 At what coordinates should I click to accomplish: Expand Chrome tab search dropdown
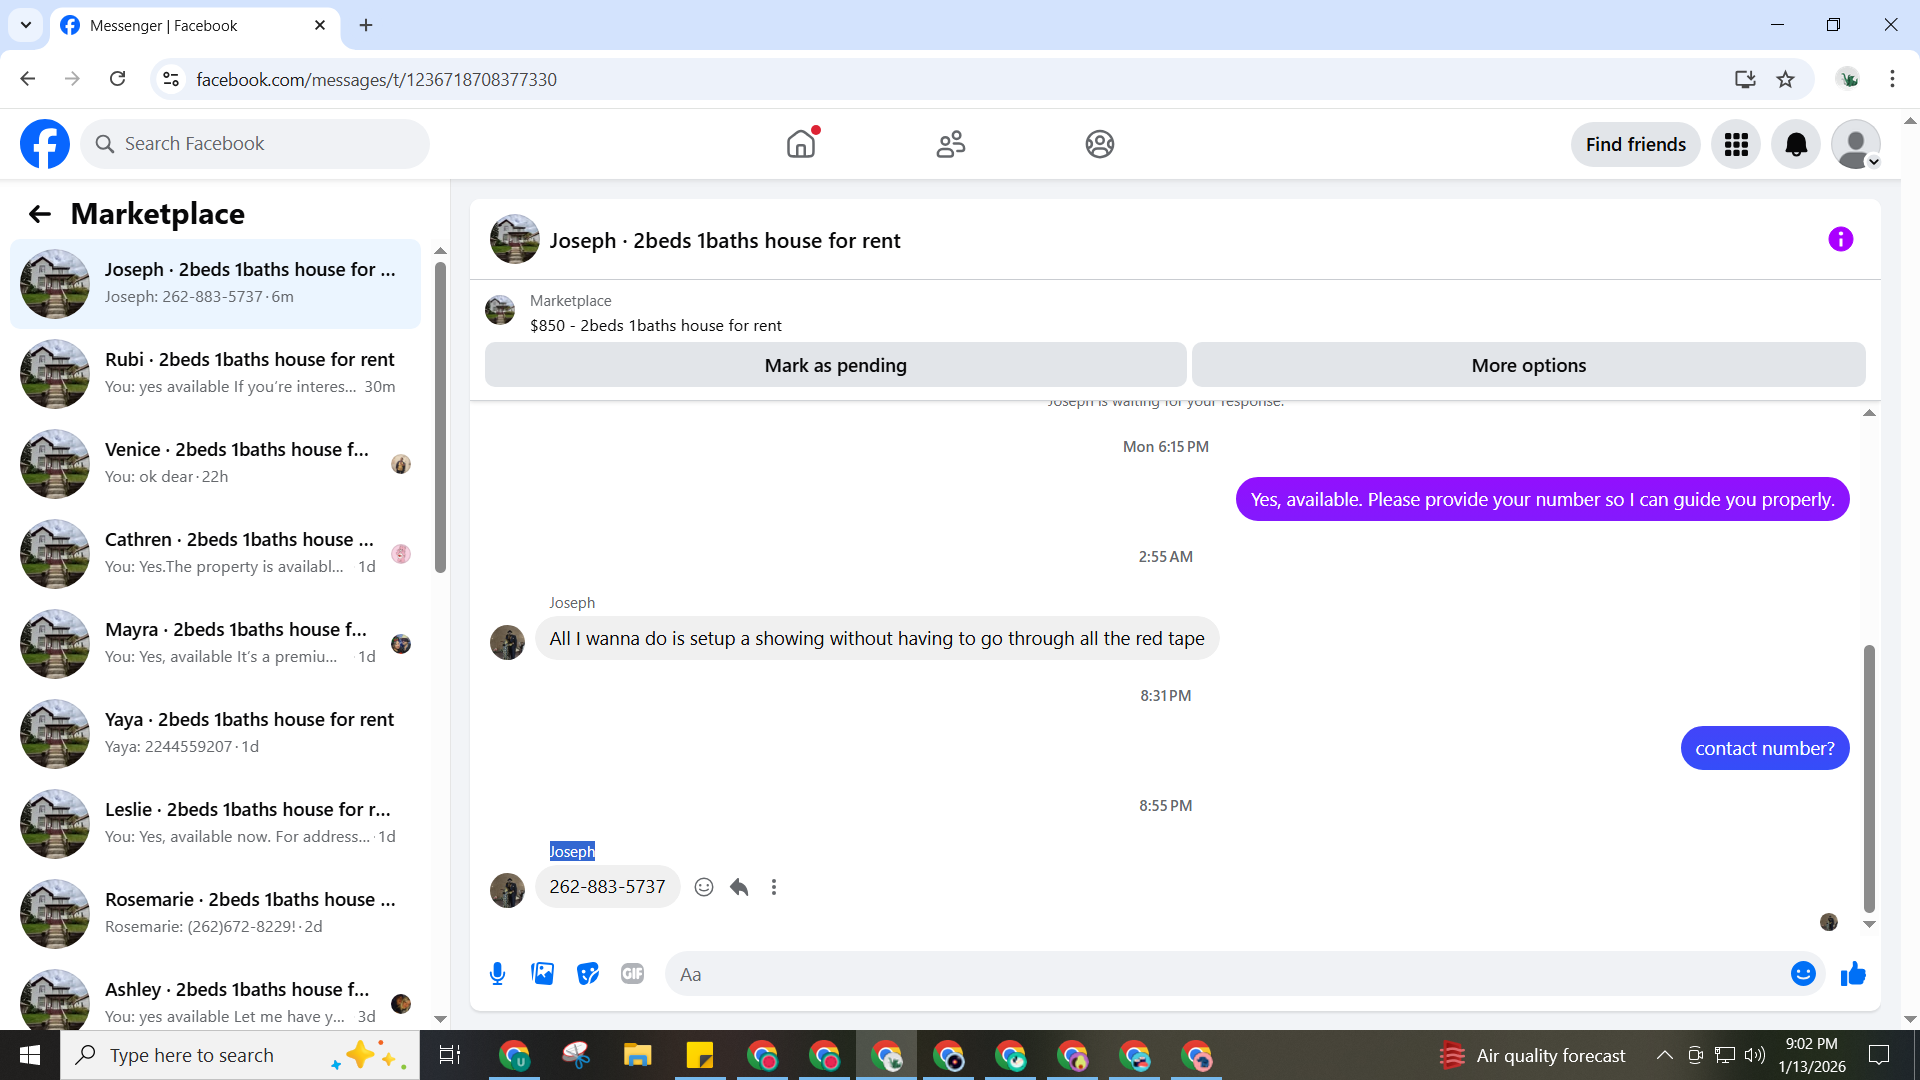click(x=26, y=25)
